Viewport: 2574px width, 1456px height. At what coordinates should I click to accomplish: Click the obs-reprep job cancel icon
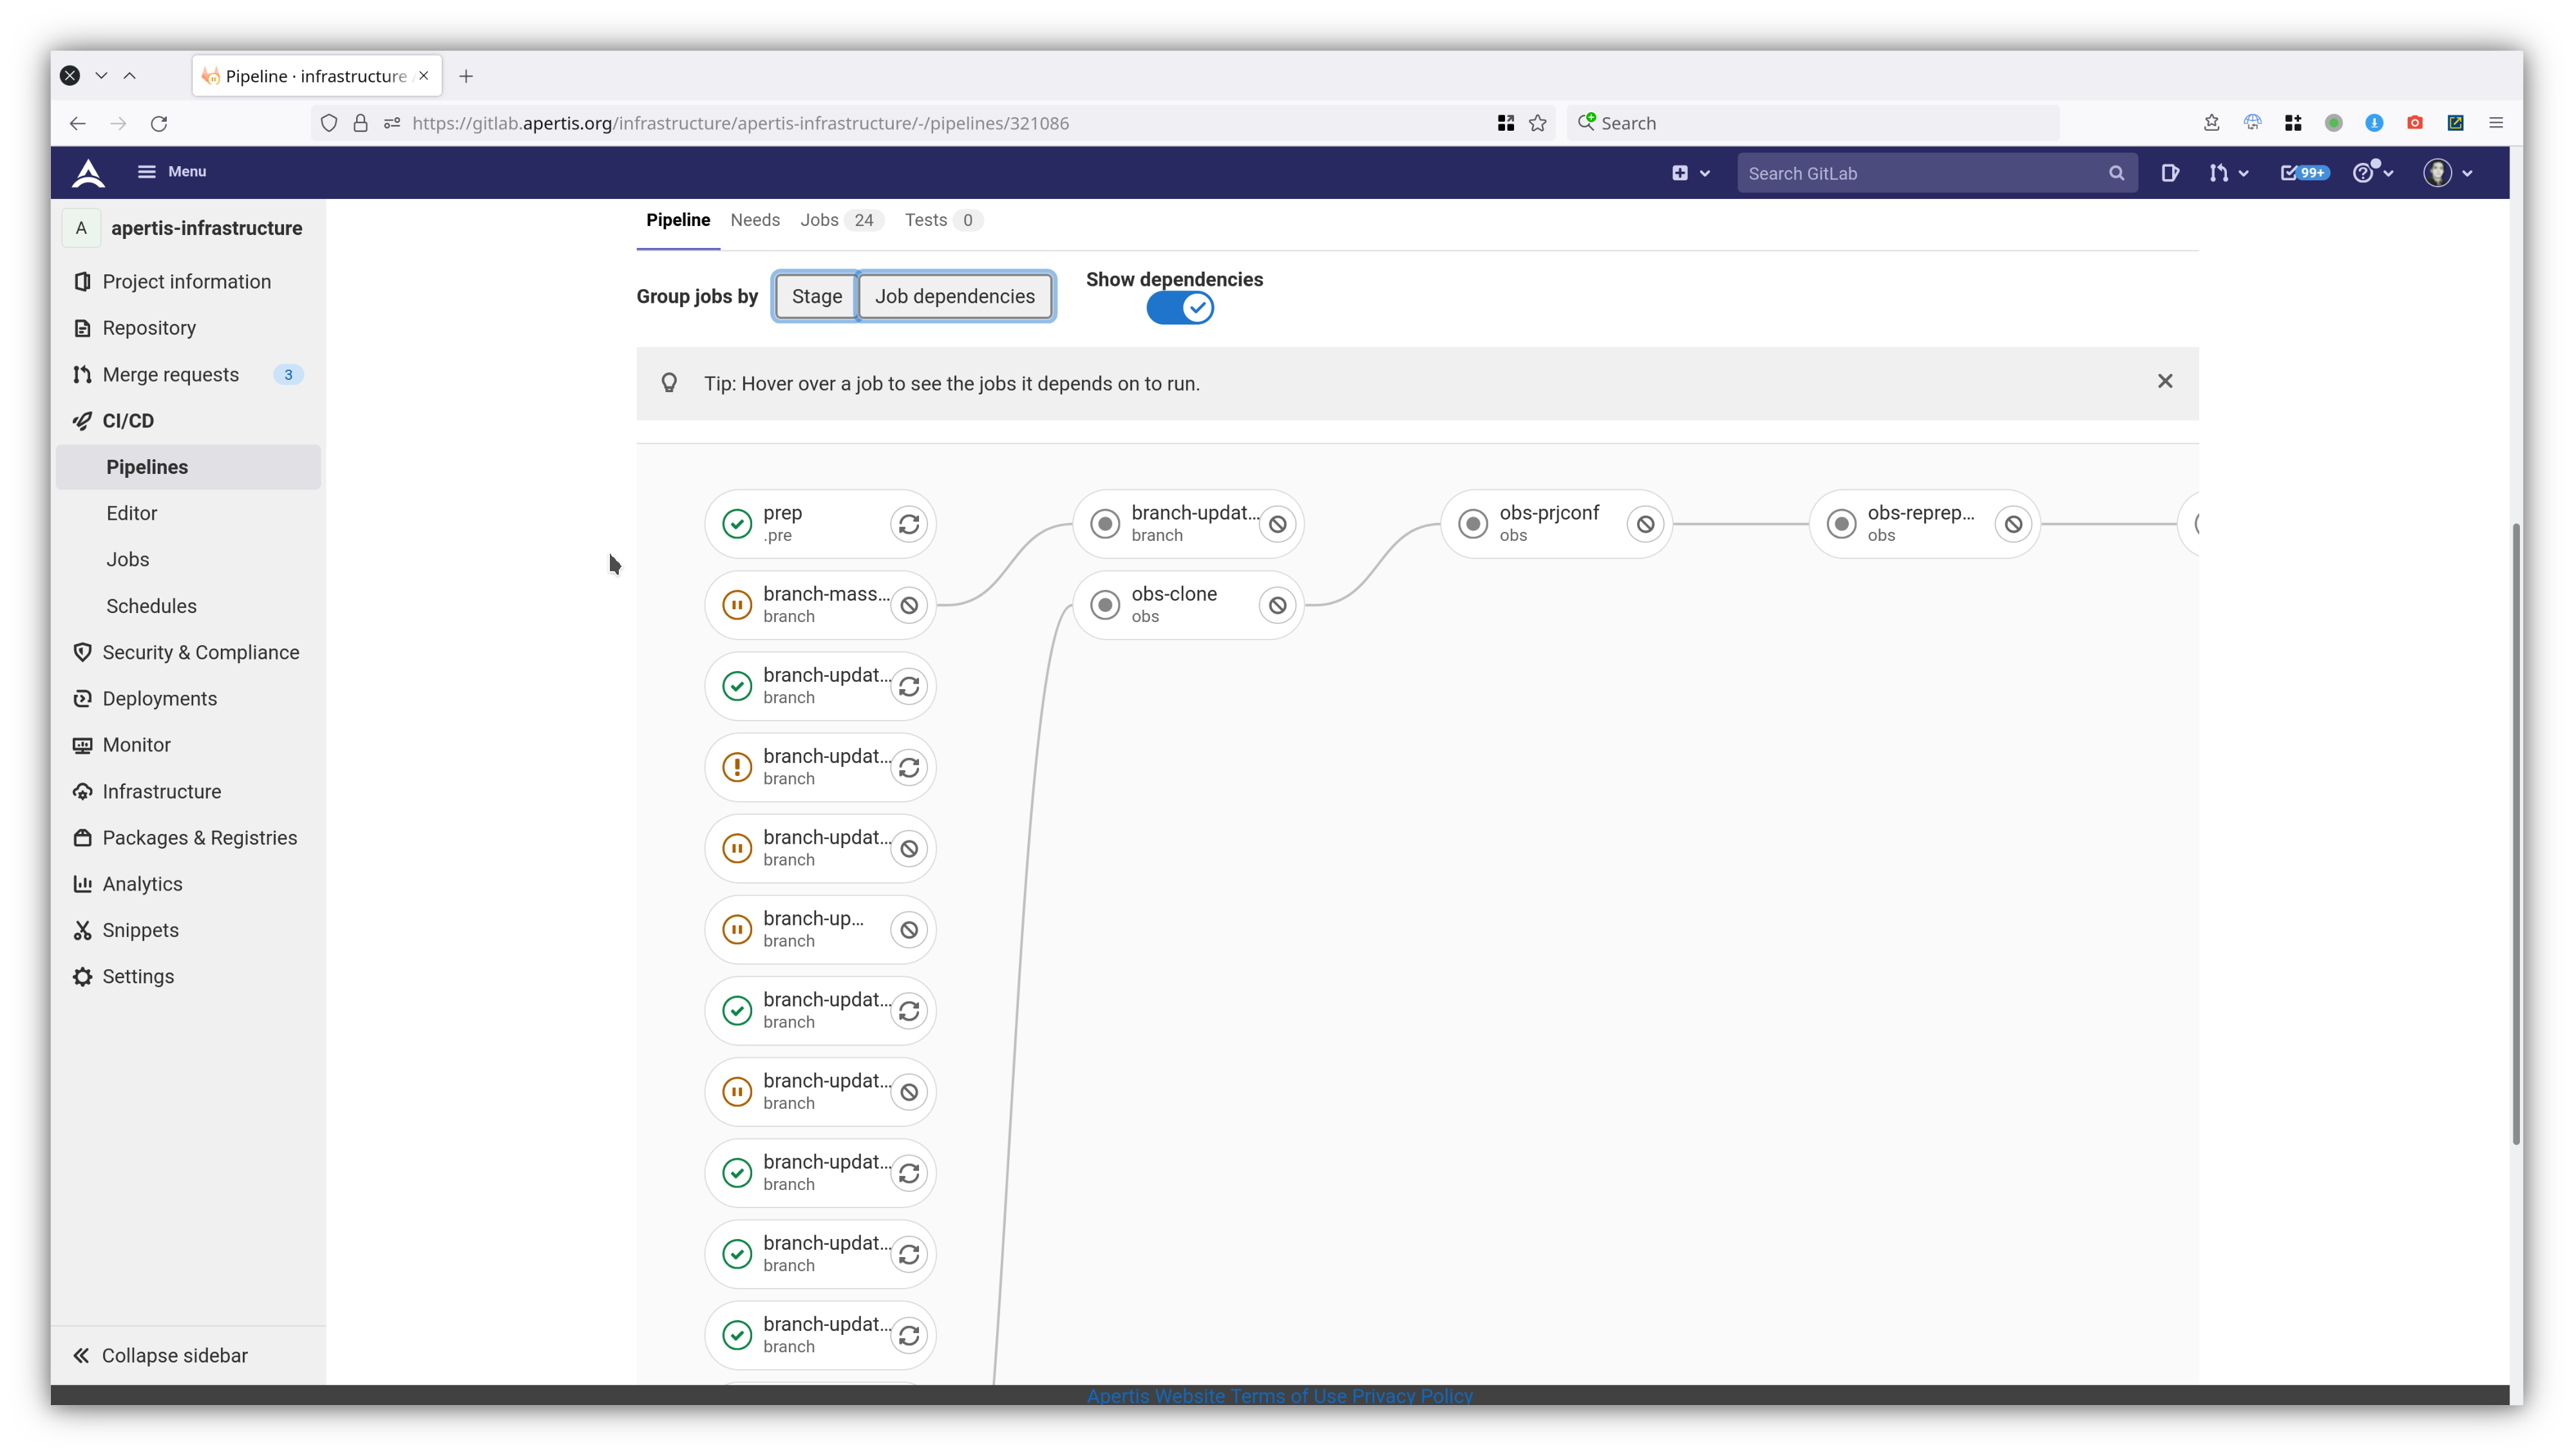(x=2013, y=524)
